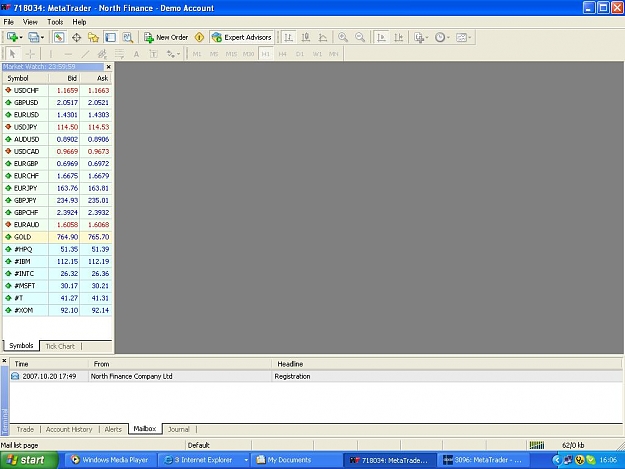
Task: Select the Bar Chart icon
Action: [x=289, y=37]
